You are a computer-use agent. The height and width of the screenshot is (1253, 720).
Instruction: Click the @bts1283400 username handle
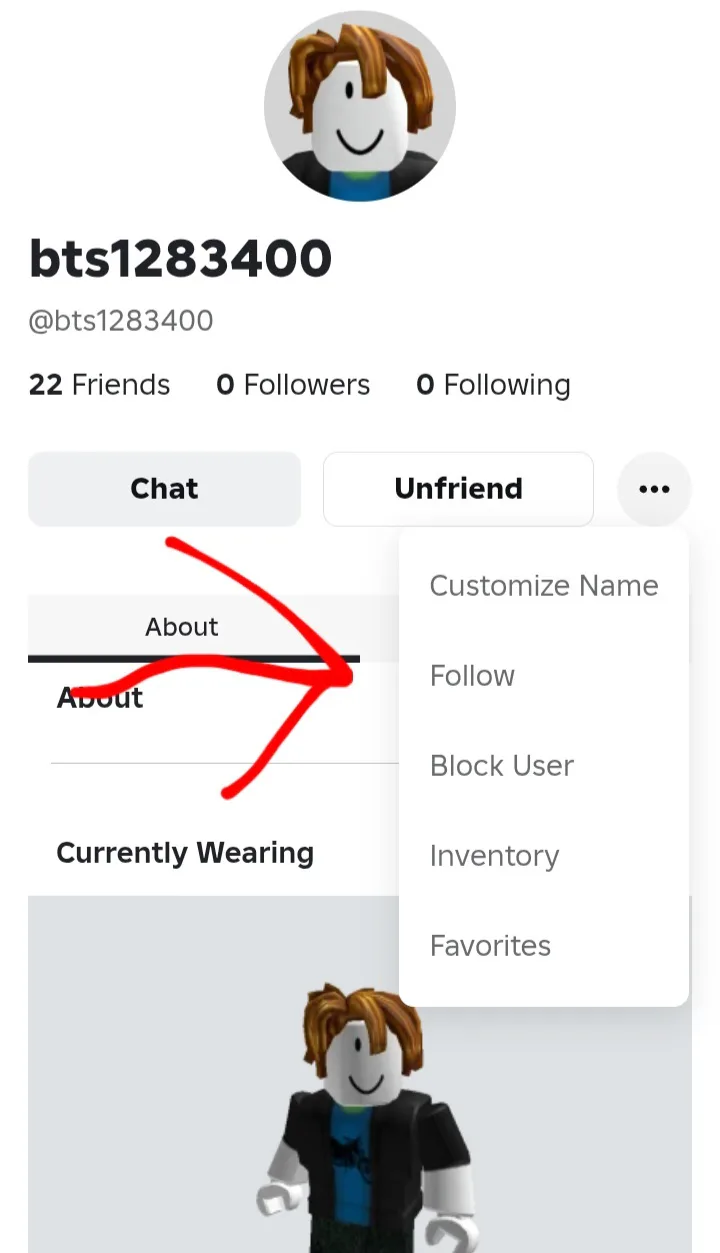121,321
